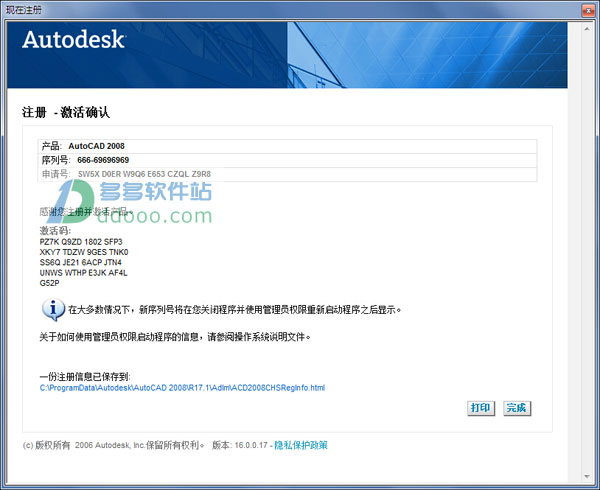Click the line beginning 关于如何使用管理员权限
The image size is (600, 490).
pyautogui.click(x=175, y=337)
